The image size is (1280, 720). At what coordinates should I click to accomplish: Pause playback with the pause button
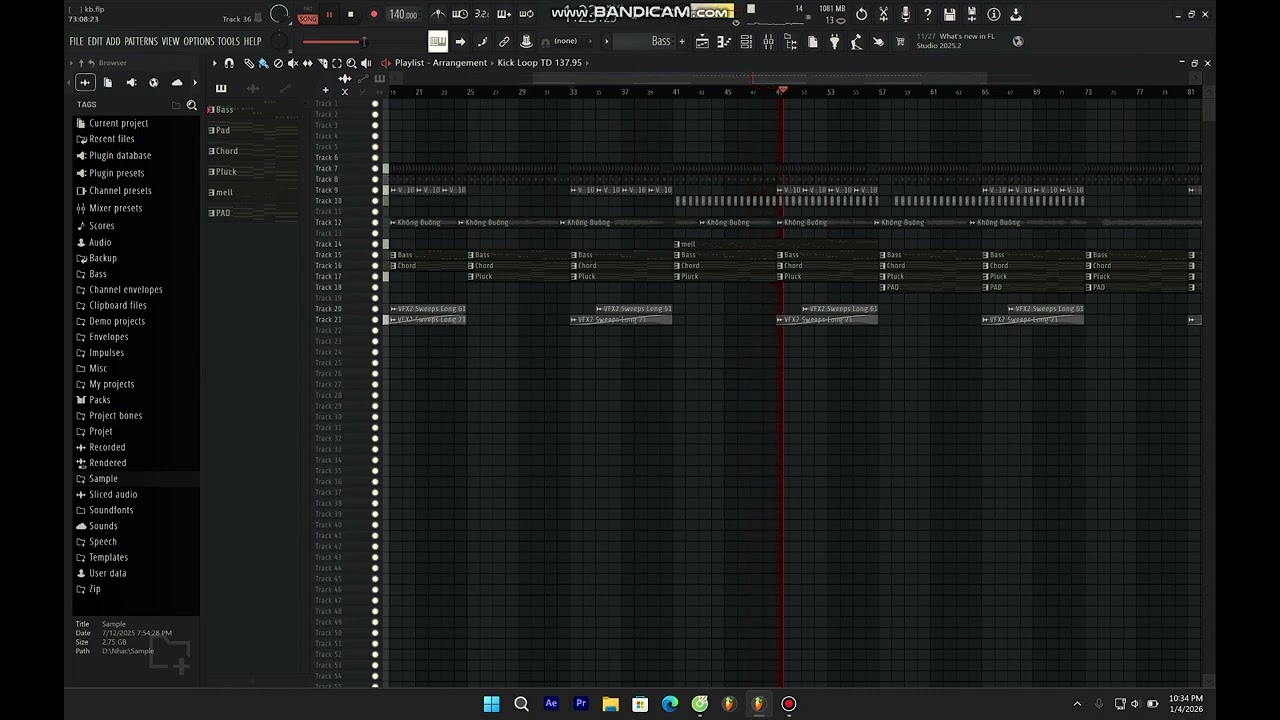[329, 14]
